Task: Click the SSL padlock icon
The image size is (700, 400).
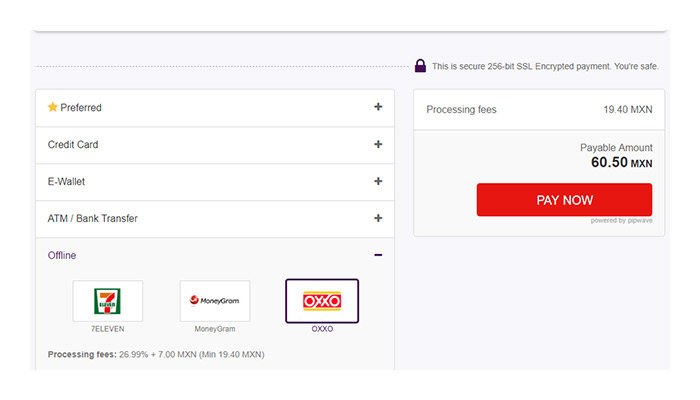Action: click(x=420, y=66)
